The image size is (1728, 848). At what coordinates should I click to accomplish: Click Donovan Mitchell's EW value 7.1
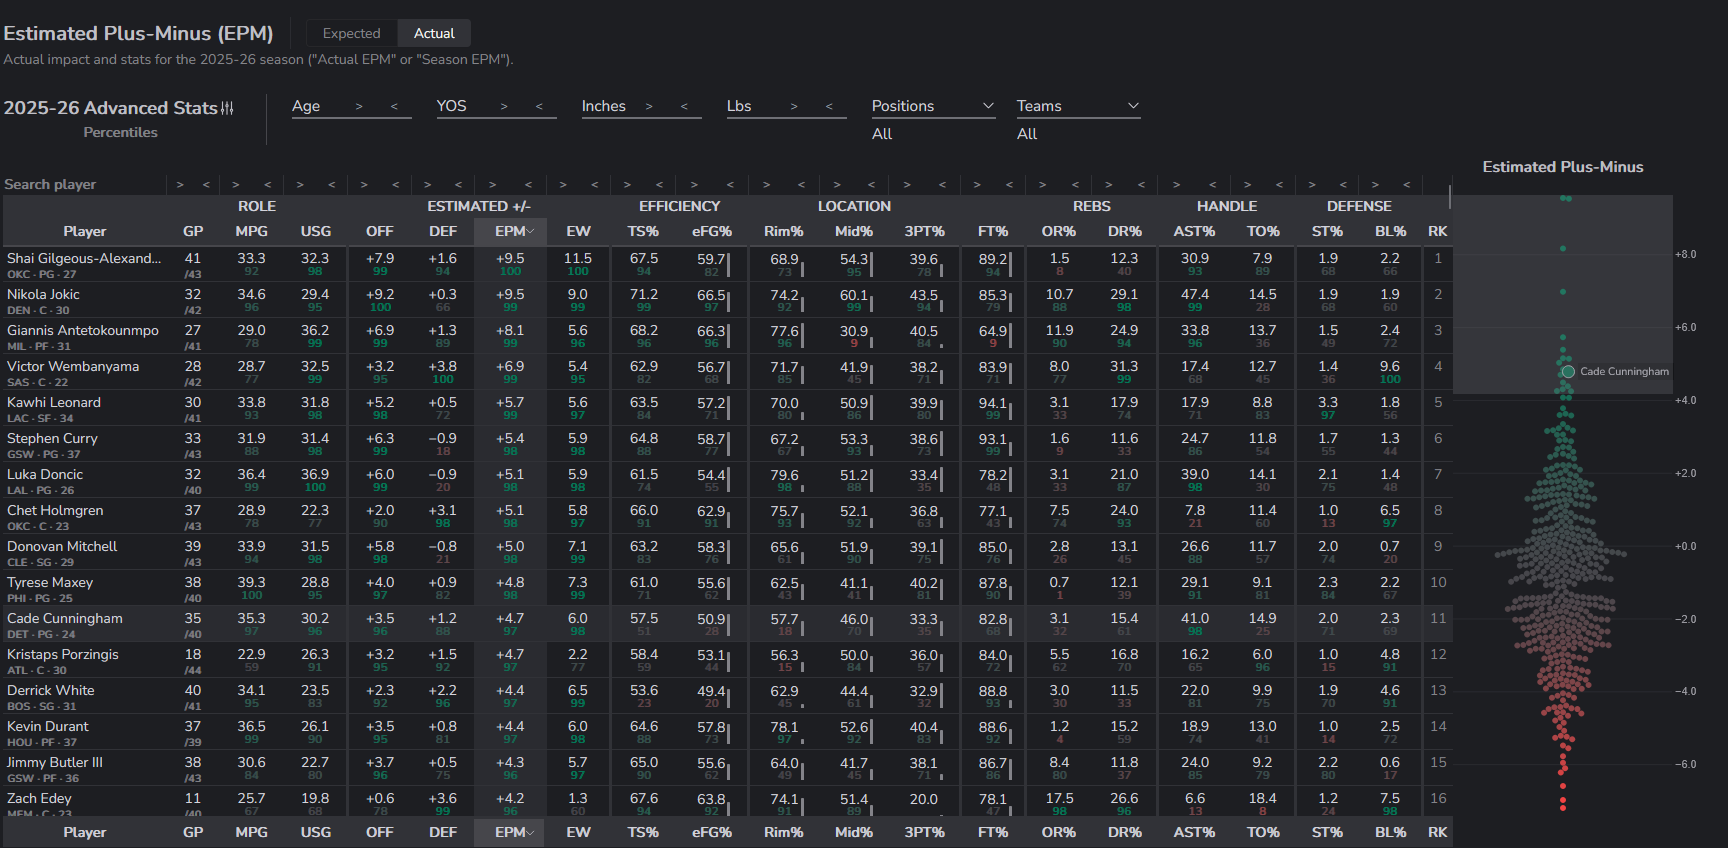pyautogui.click(x=578, y=546)
